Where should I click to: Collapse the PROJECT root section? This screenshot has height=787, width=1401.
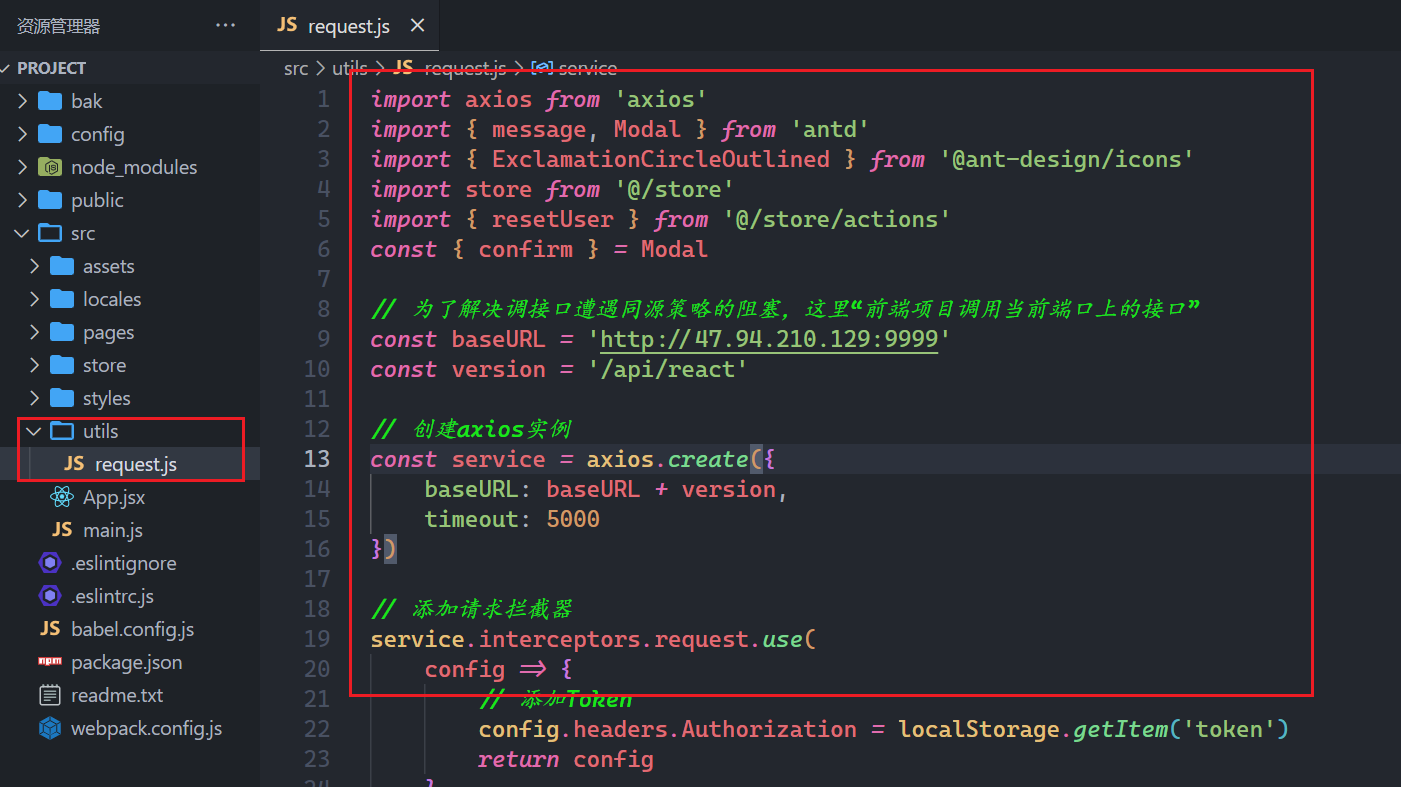pos(6,68)
